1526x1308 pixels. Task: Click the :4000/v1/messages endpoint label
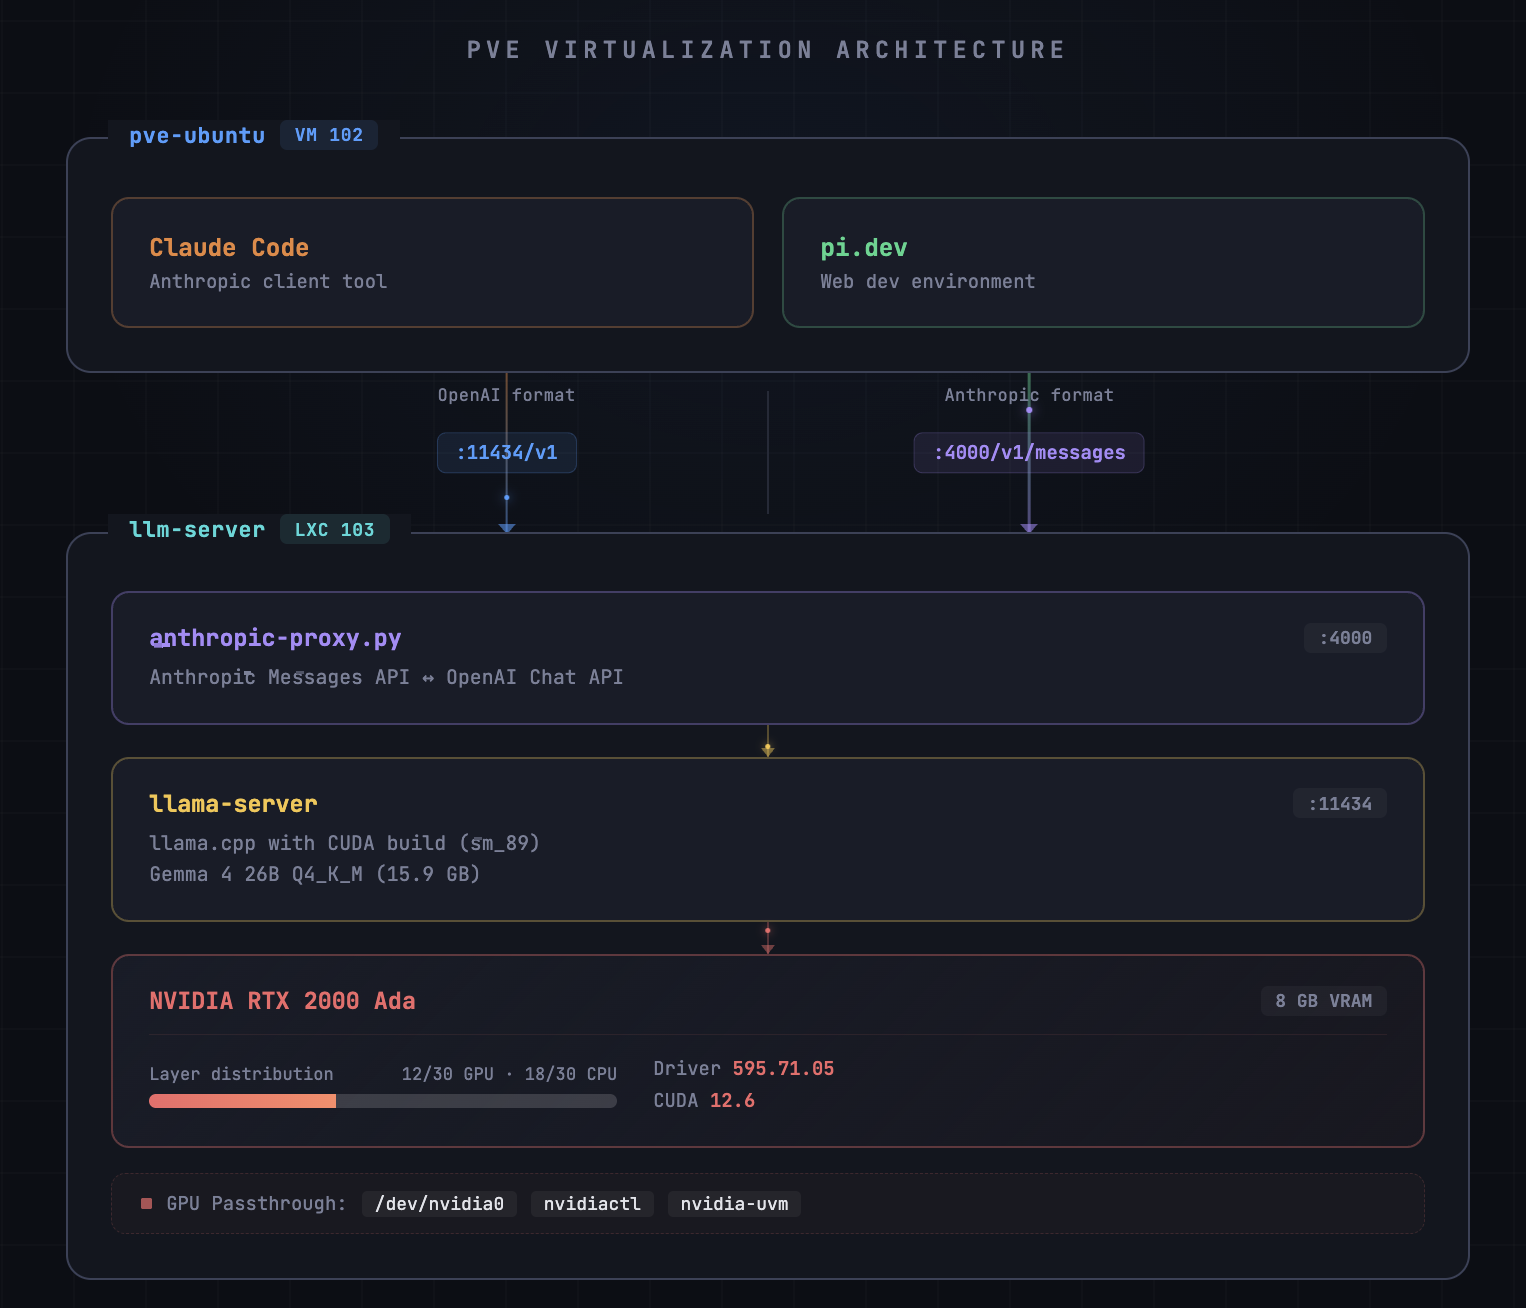(x=1029, y=452)
